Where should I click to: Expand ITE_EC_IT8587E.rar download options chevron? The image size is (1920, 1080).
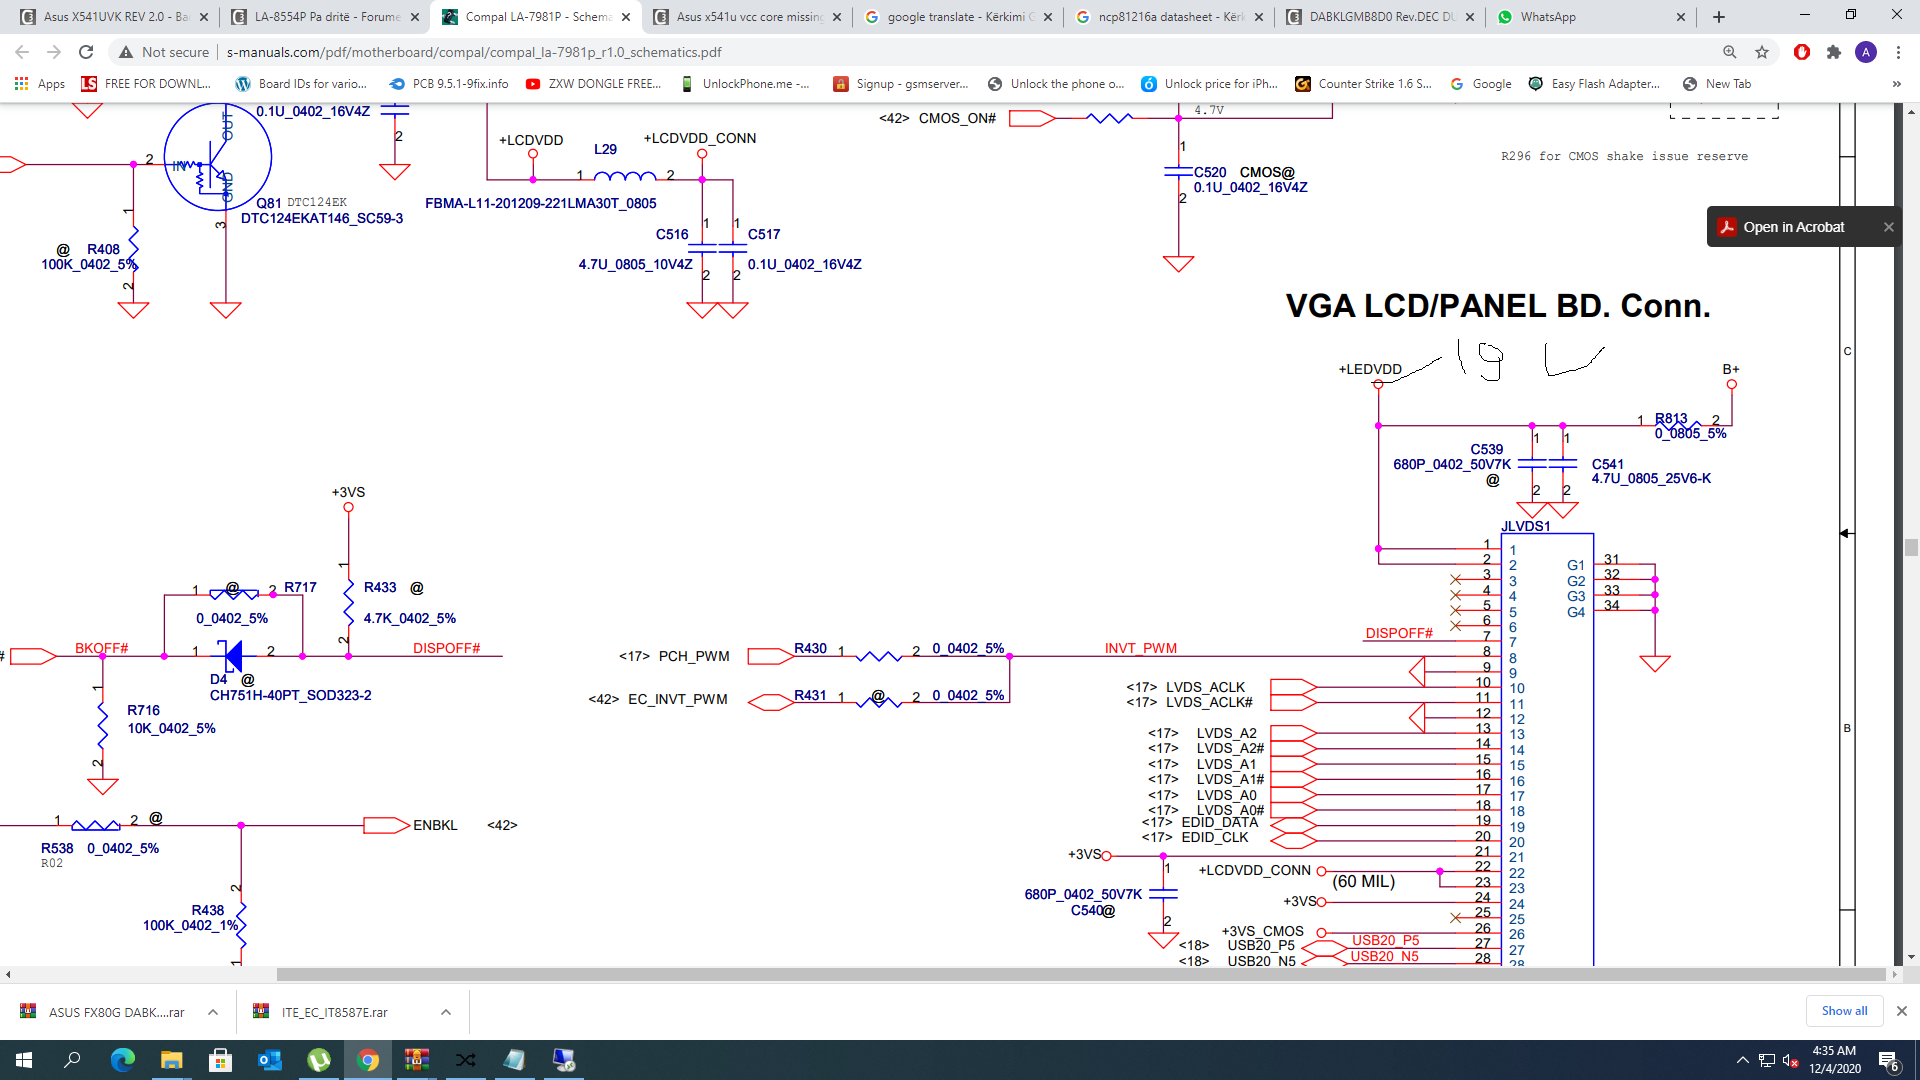(446, 1012)
